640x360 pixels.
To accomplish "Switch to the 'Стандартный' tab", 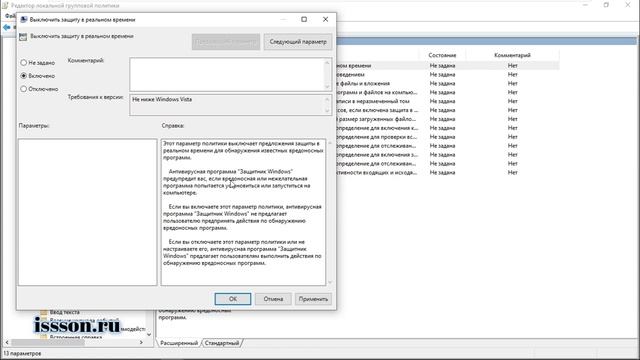I will (222, 343).
